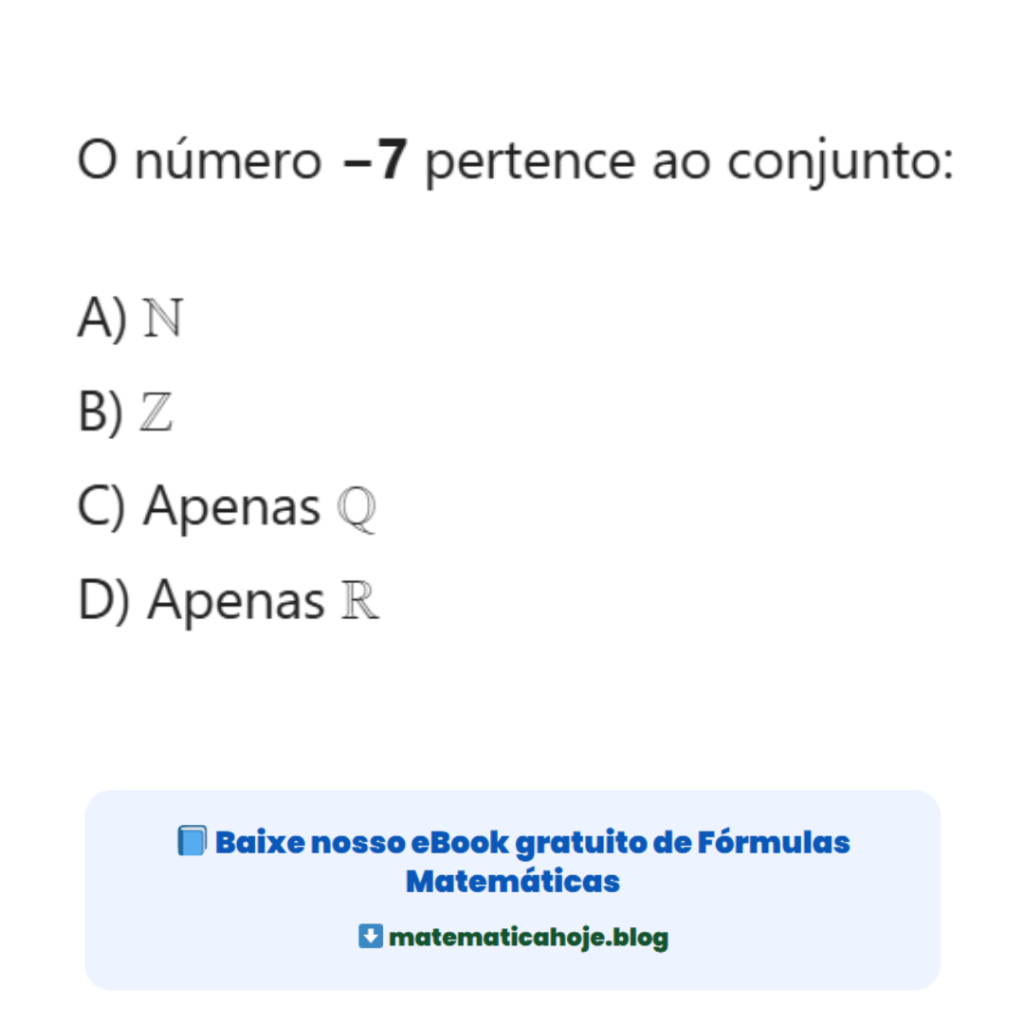
Task: Click the word "Matemáticas" in the banner
Action: (513, 882)
